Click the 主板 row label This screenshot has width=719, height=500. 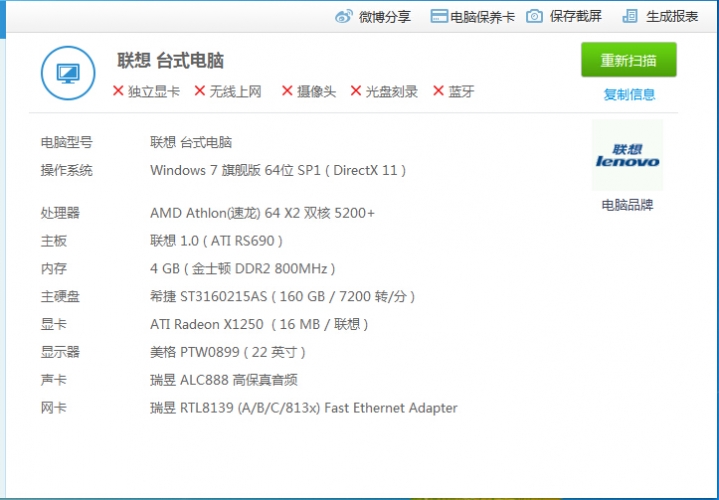(x=54, y=241)
